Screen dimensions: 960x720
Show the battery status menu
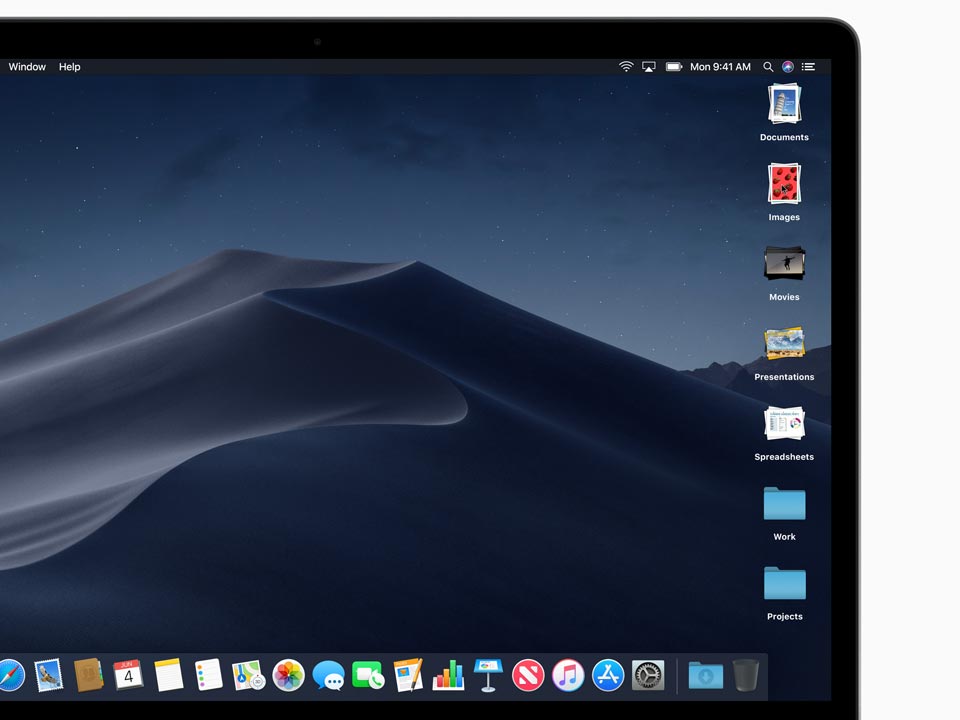(673, 66)
